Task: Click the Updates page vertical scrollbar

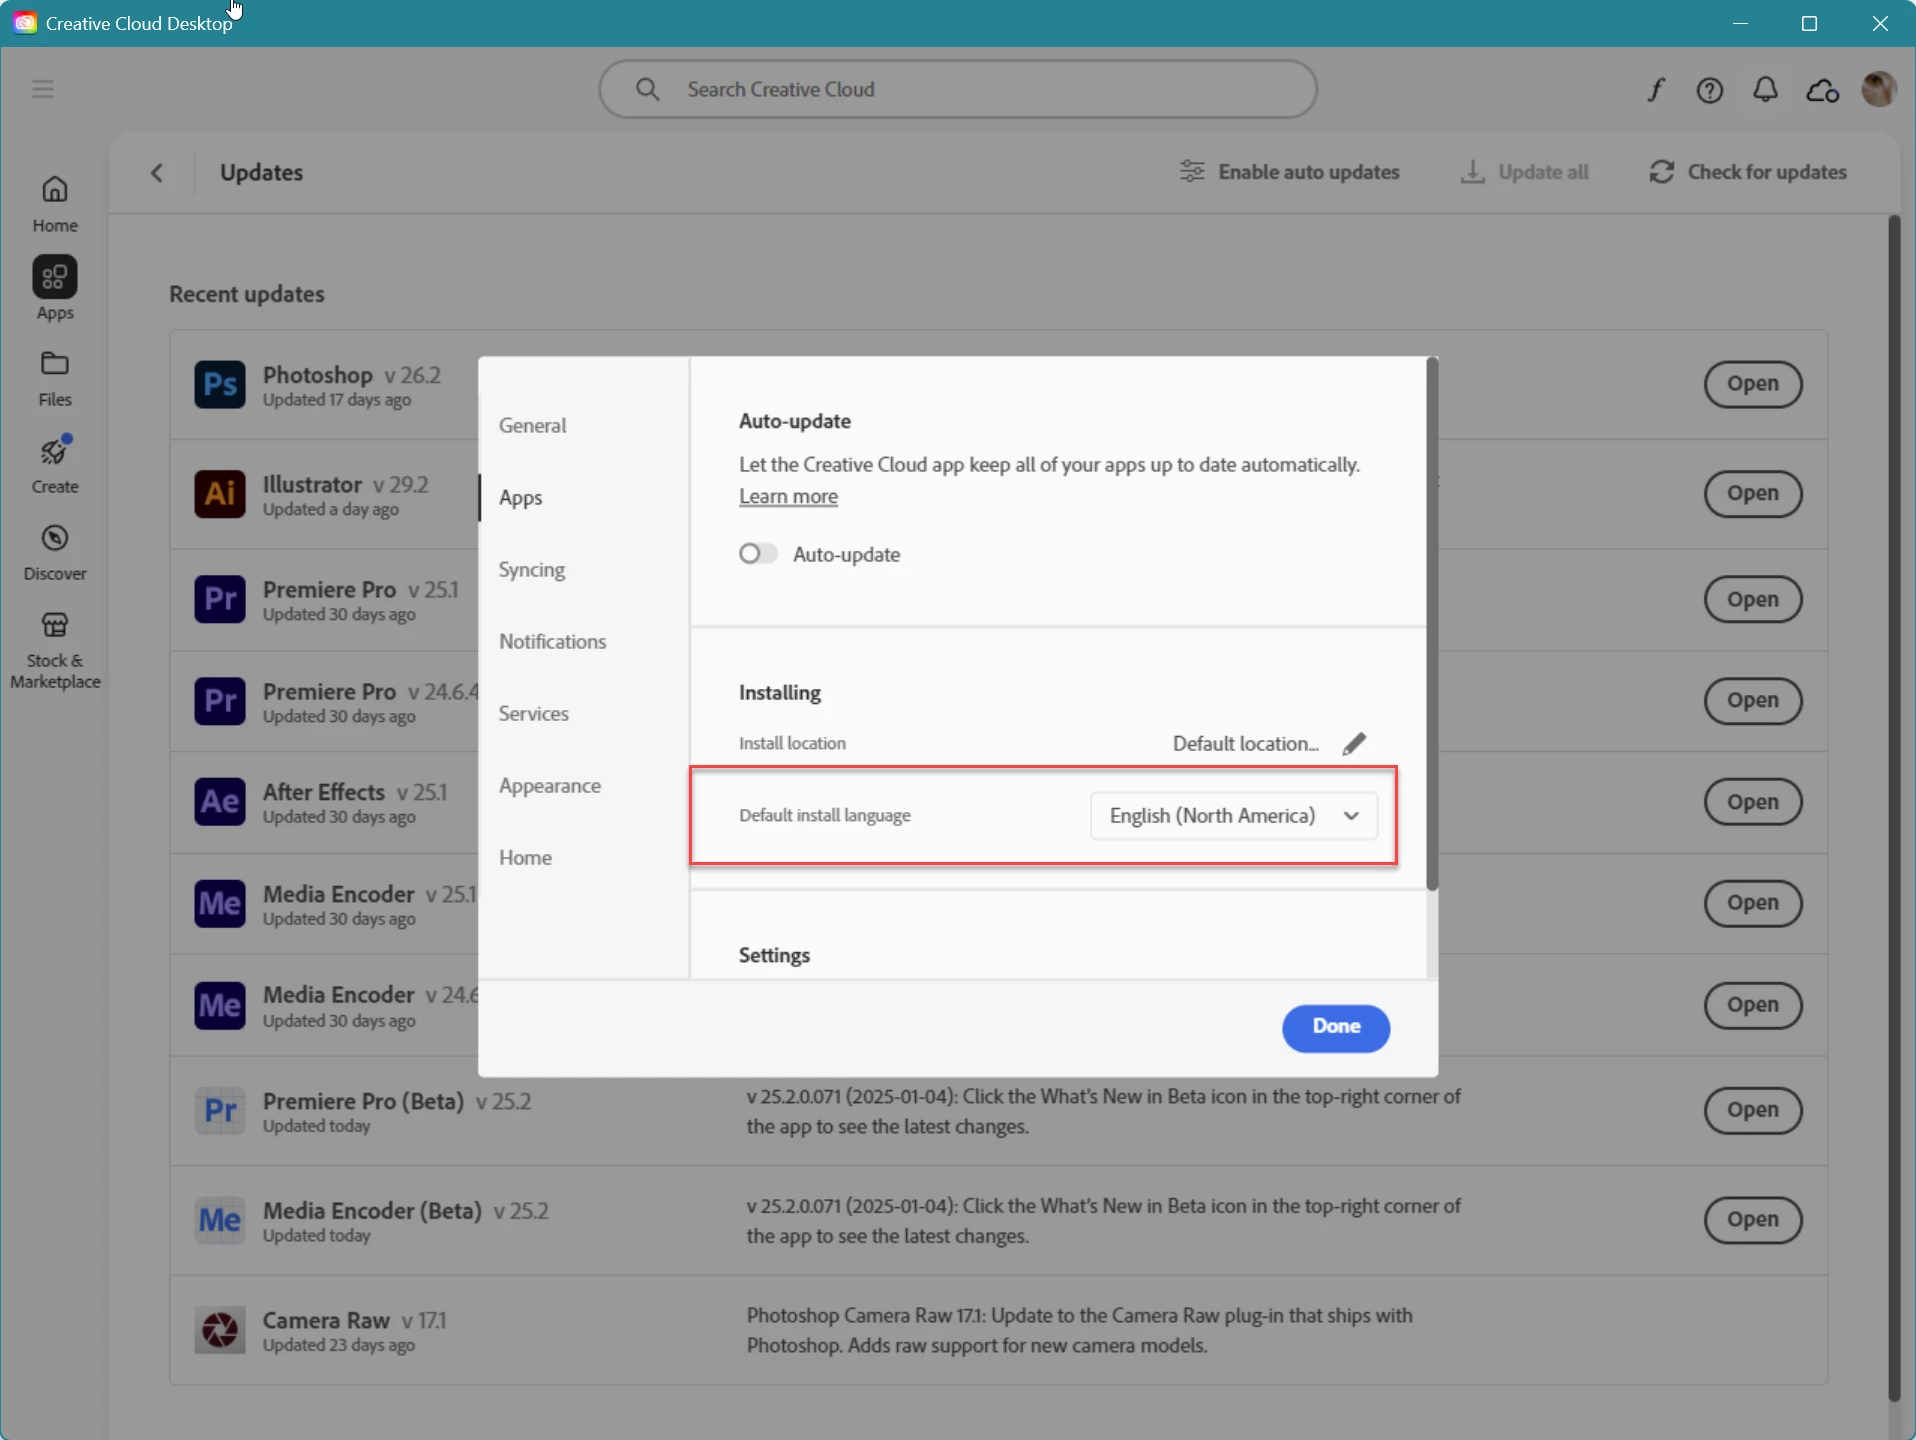Action: pos(1894,808)
